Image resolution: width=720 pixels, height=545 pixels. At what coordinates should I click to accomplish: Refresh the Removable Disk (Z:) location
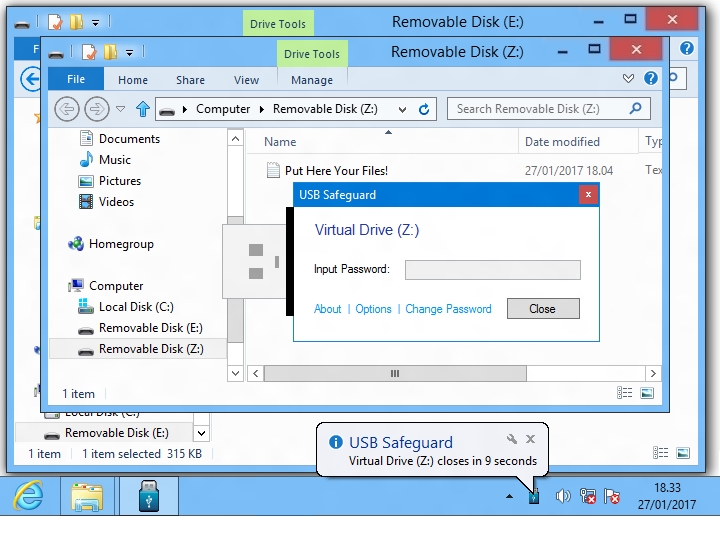click(424, 109)
